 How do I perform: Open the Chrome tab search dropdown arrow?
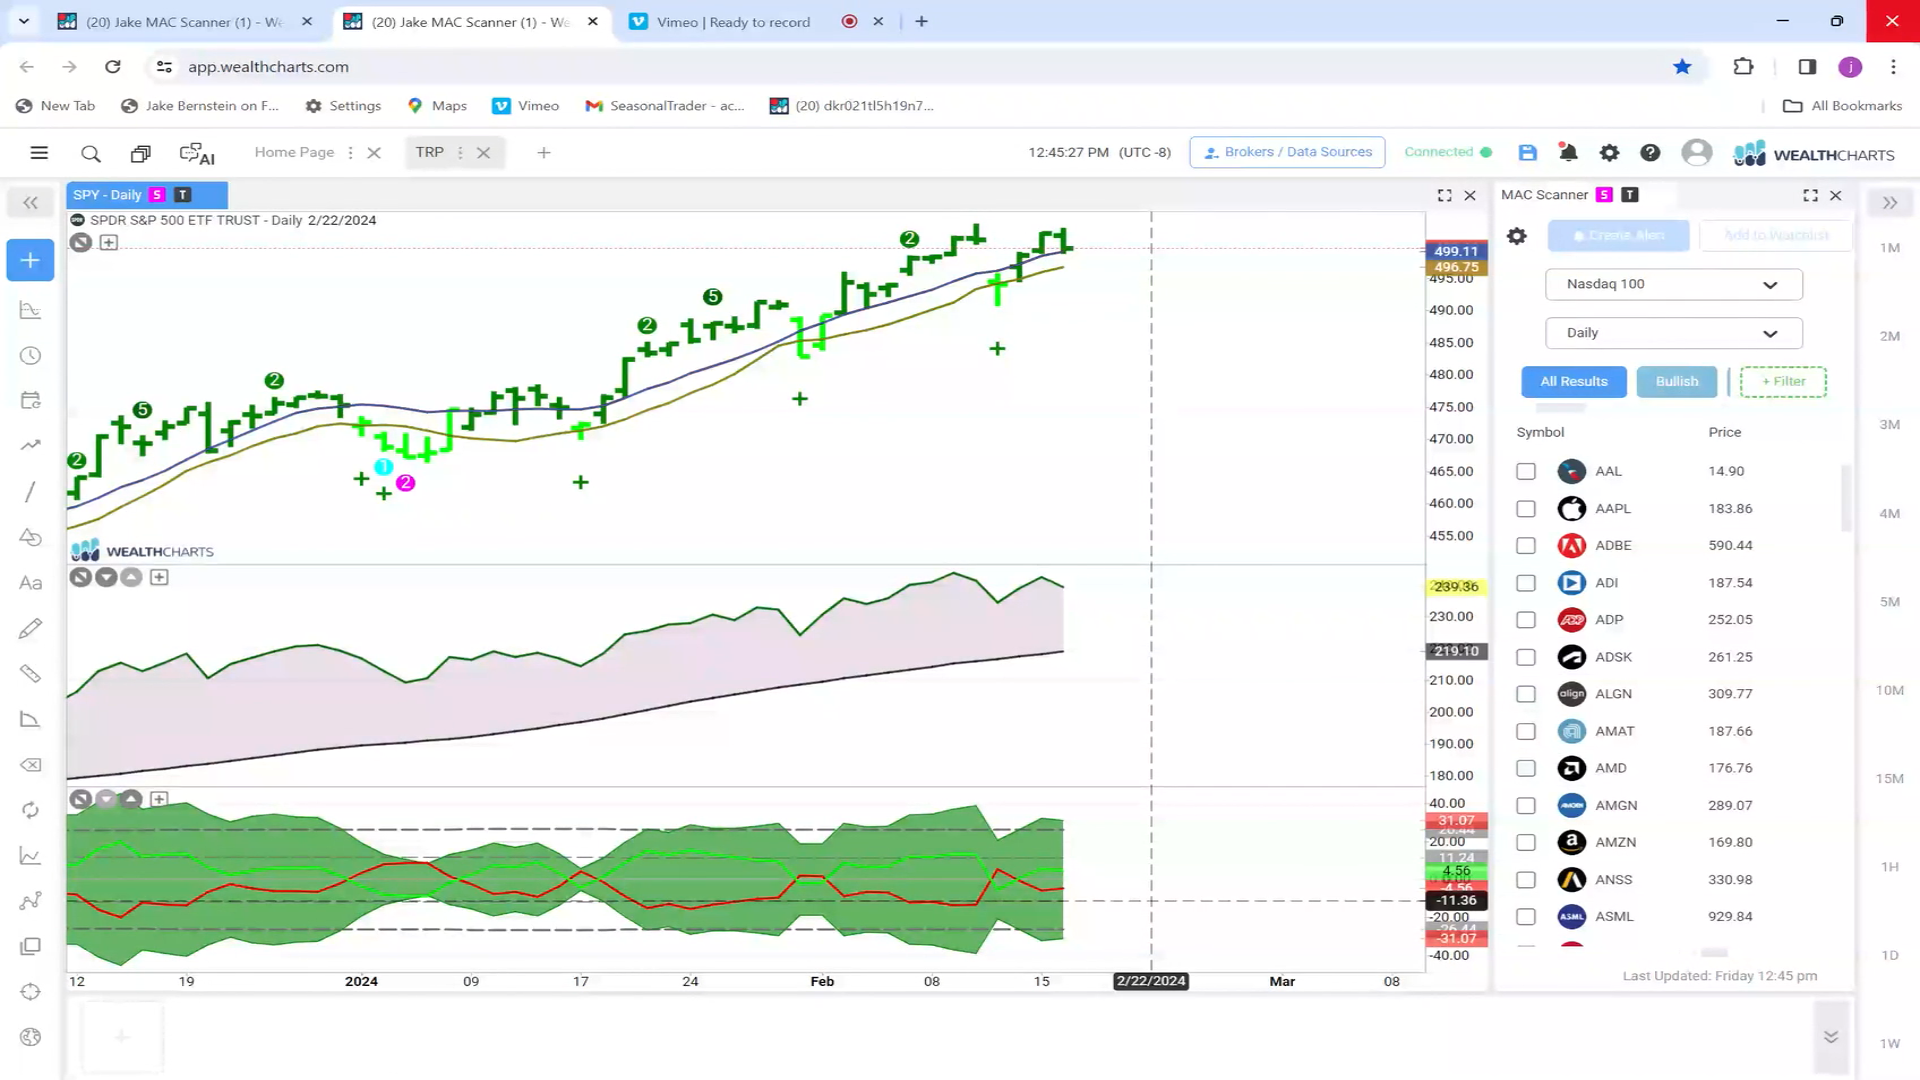[24, 21]
